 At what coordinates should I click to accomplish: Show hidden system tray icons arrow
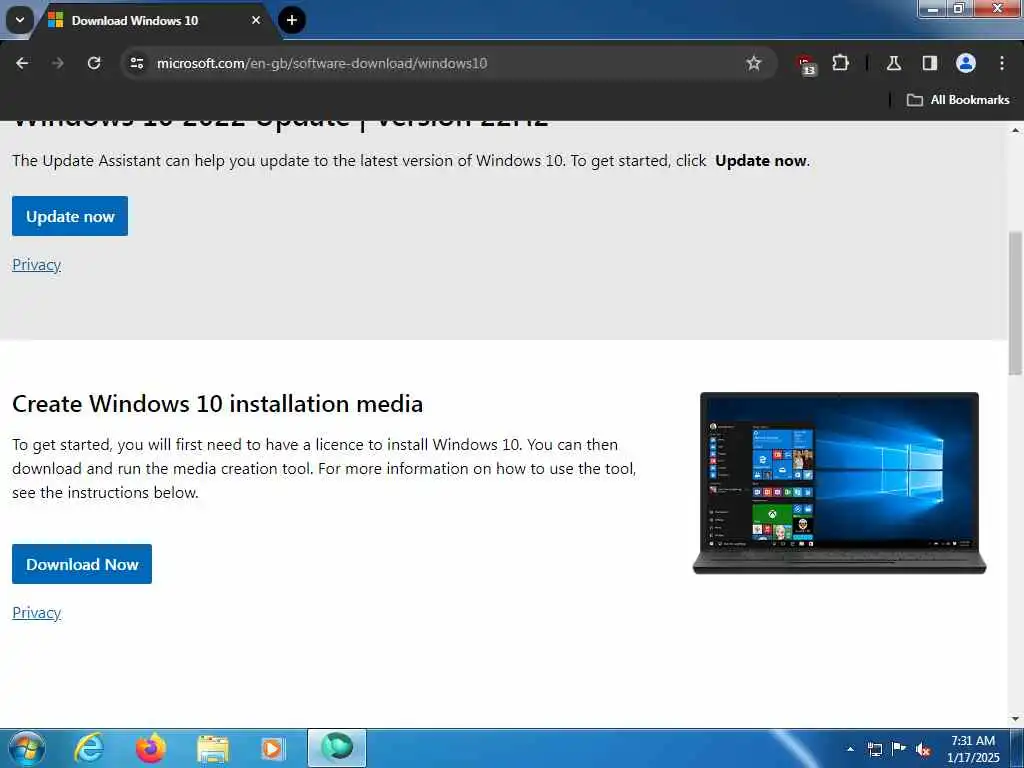850,749
